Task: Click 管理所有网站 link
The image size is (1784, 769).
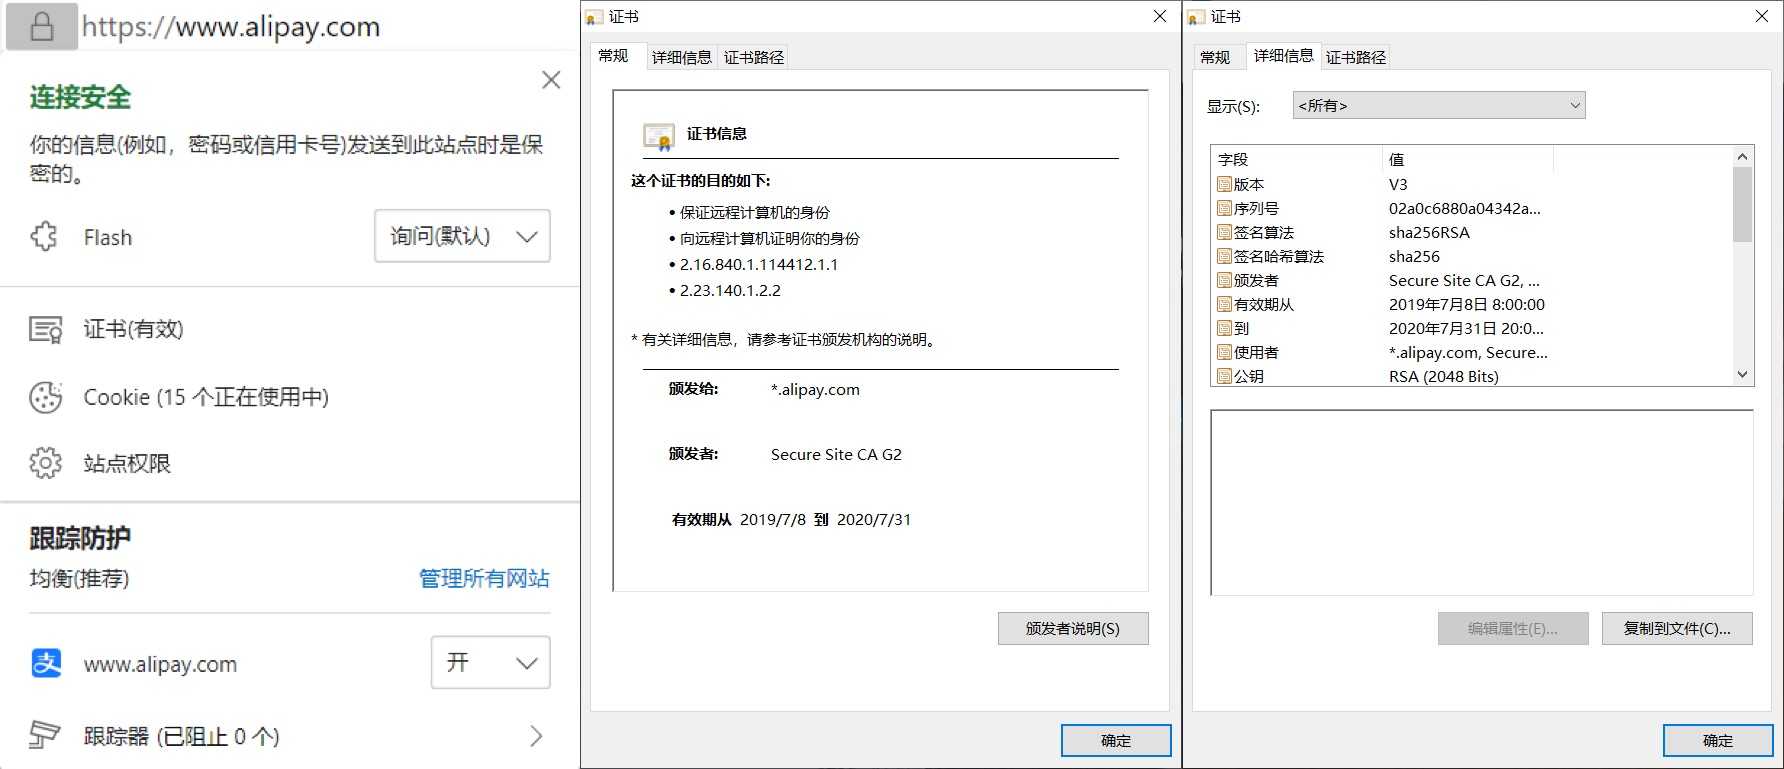Action: [484, 578]
